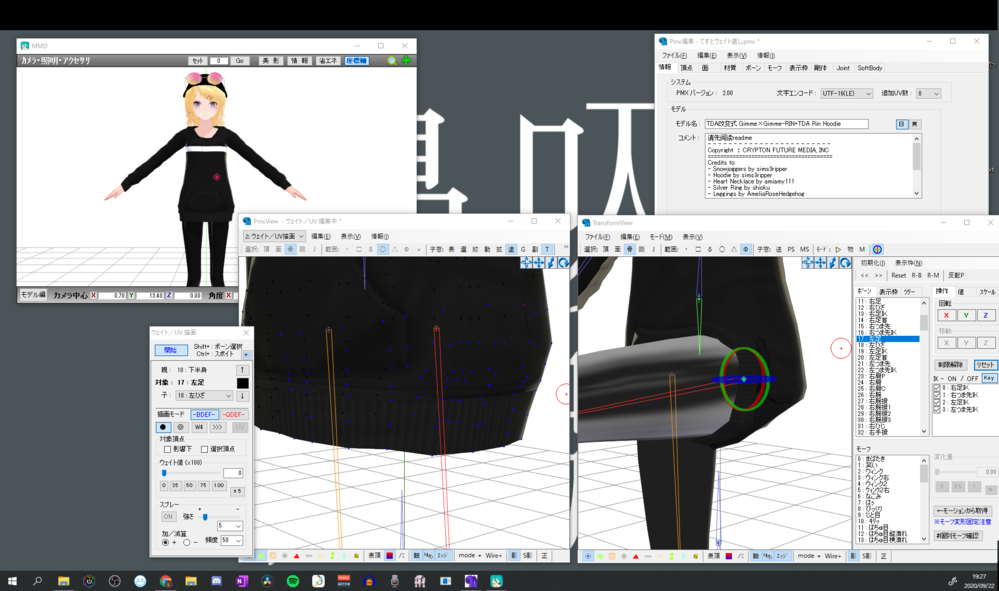Click the >>> draw mode button
The width and height of the screenshot is (999, 591).
tap(217, 427)
